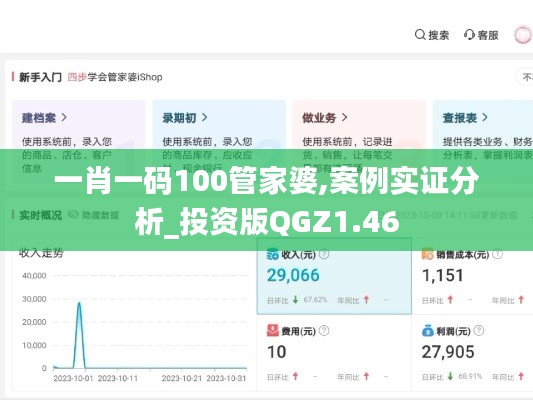The image size is (533, 400).
Task: Click the 30,000 y-axis label
Action: (34, 299)
